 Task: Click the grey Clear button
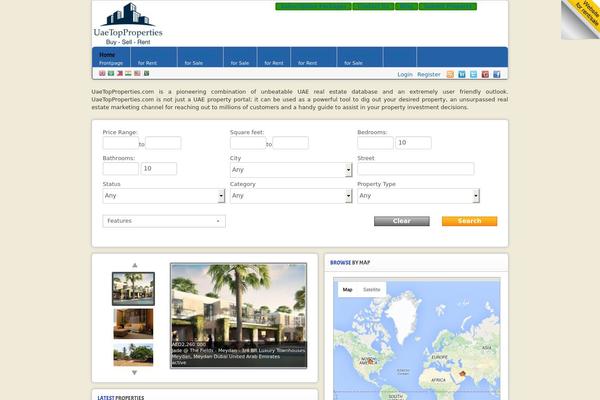(402, 221)
